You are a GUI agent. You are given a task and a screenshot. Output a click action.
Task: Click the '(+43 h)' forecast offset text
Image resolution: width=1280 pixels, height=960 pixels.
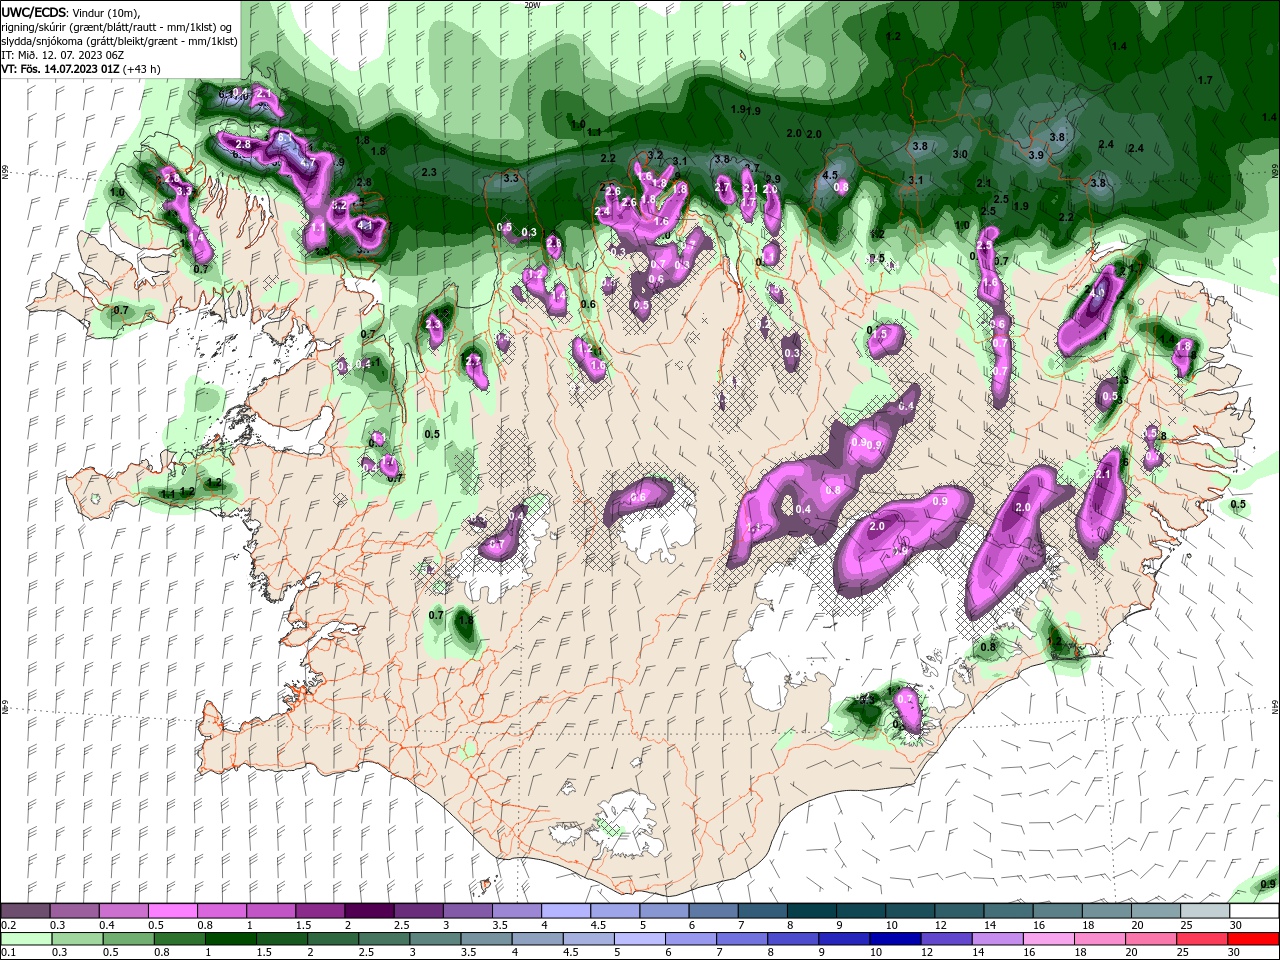(x=142, y=69)
